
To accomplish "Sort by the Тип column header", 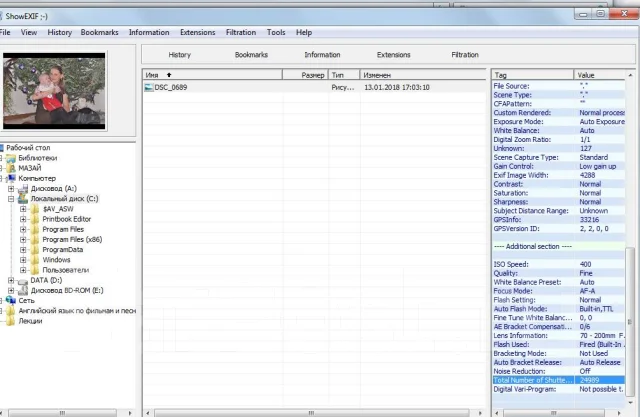I will 344,75.
